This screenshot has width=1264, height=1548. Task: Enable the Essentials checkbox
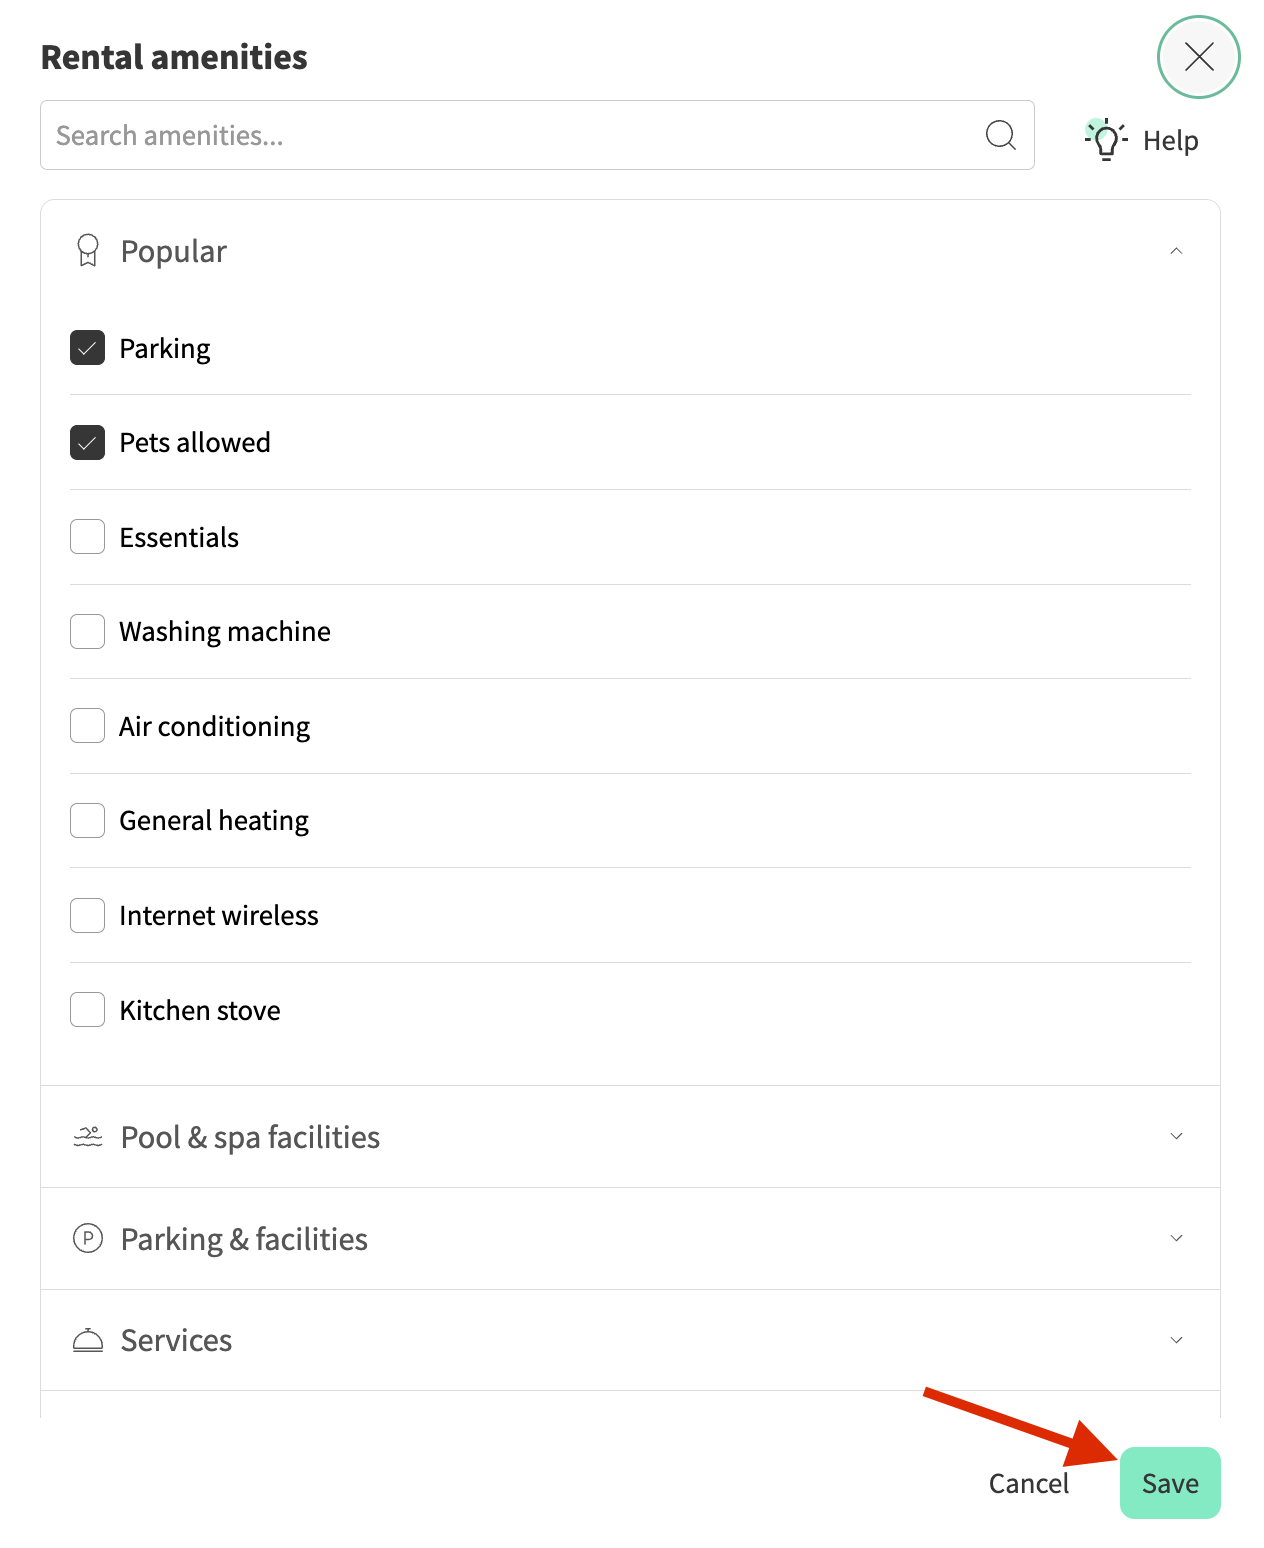click(x=88, y=537)
